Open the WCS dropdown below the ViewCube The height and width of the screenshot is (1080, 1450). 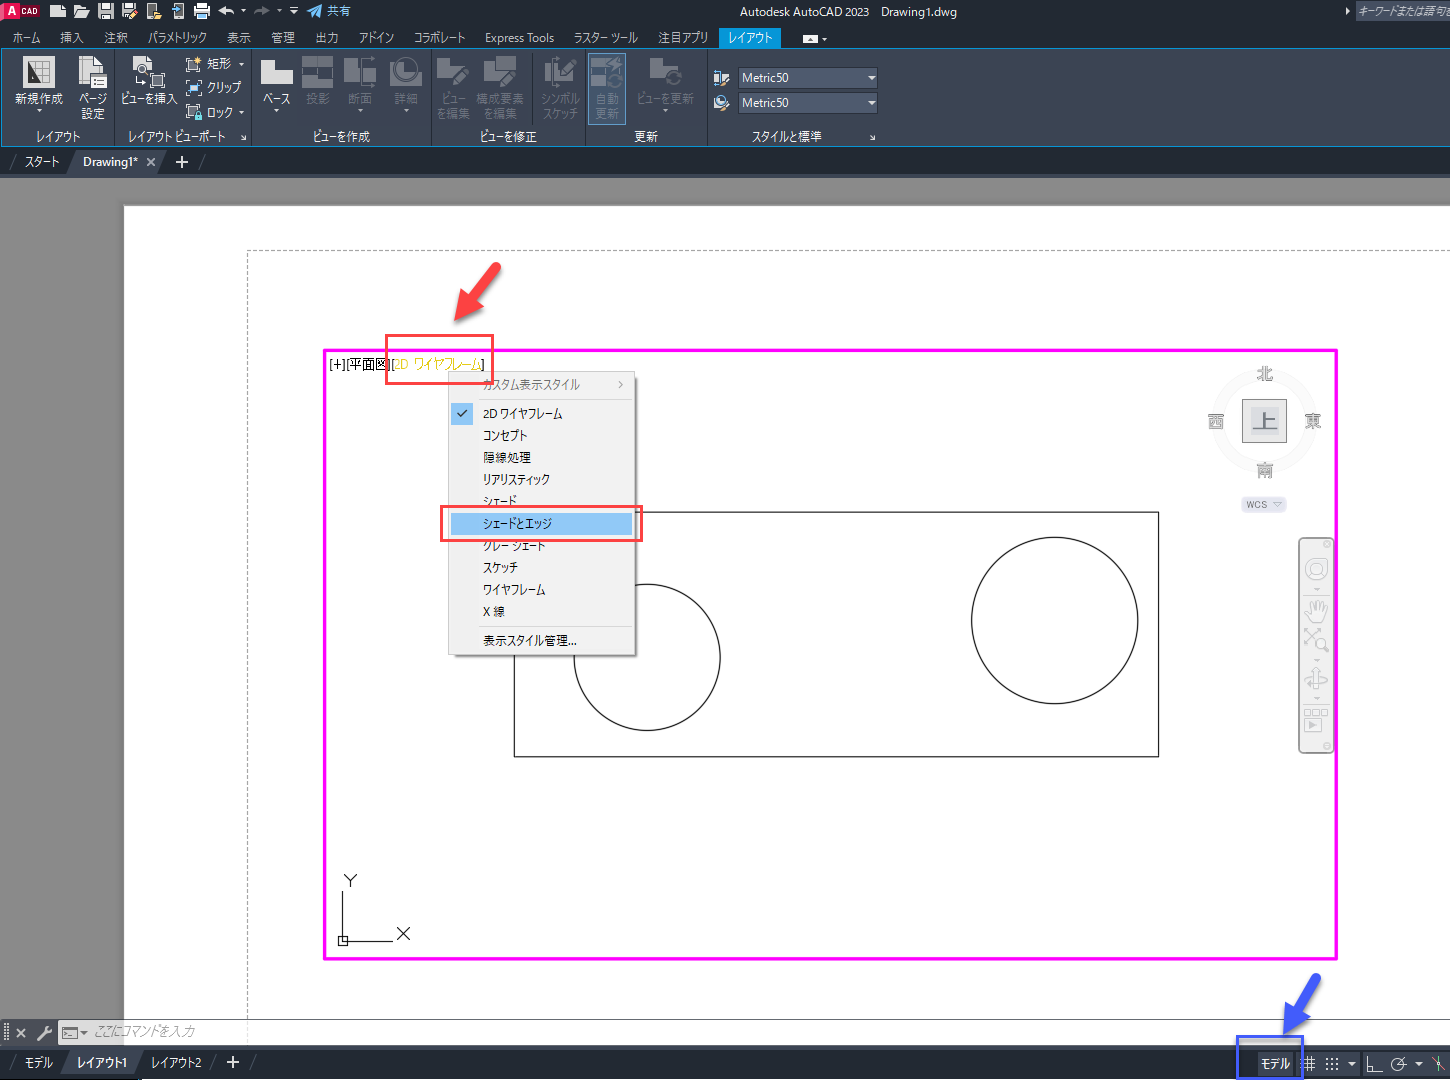pos(1263,504)
